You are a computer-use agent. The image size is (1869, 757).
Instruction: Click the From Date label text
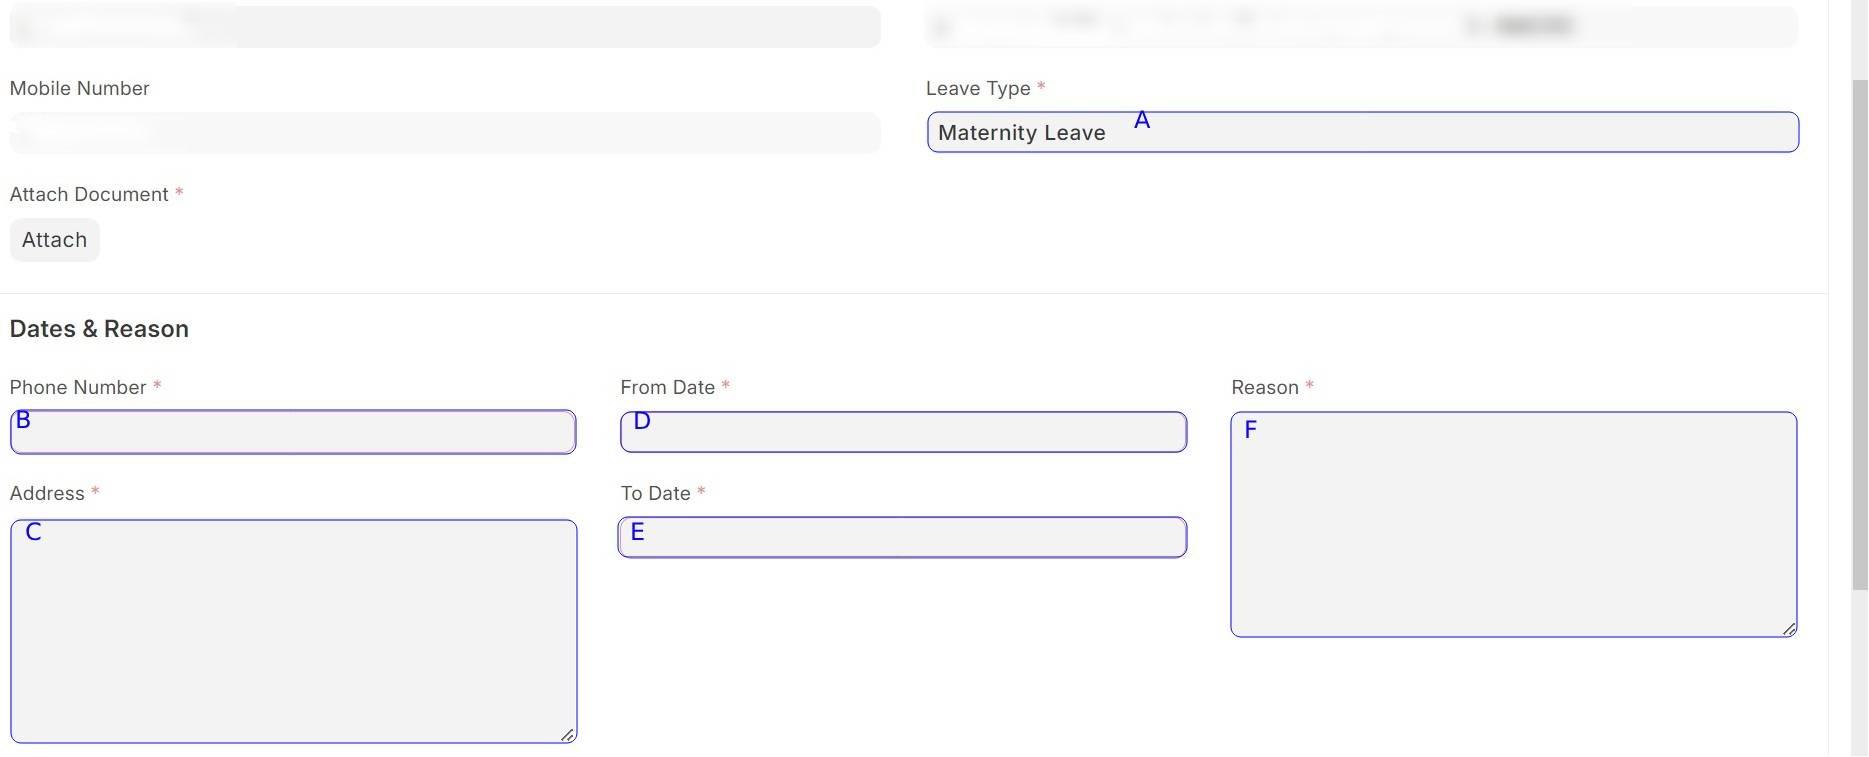click(x=667, y=388)
